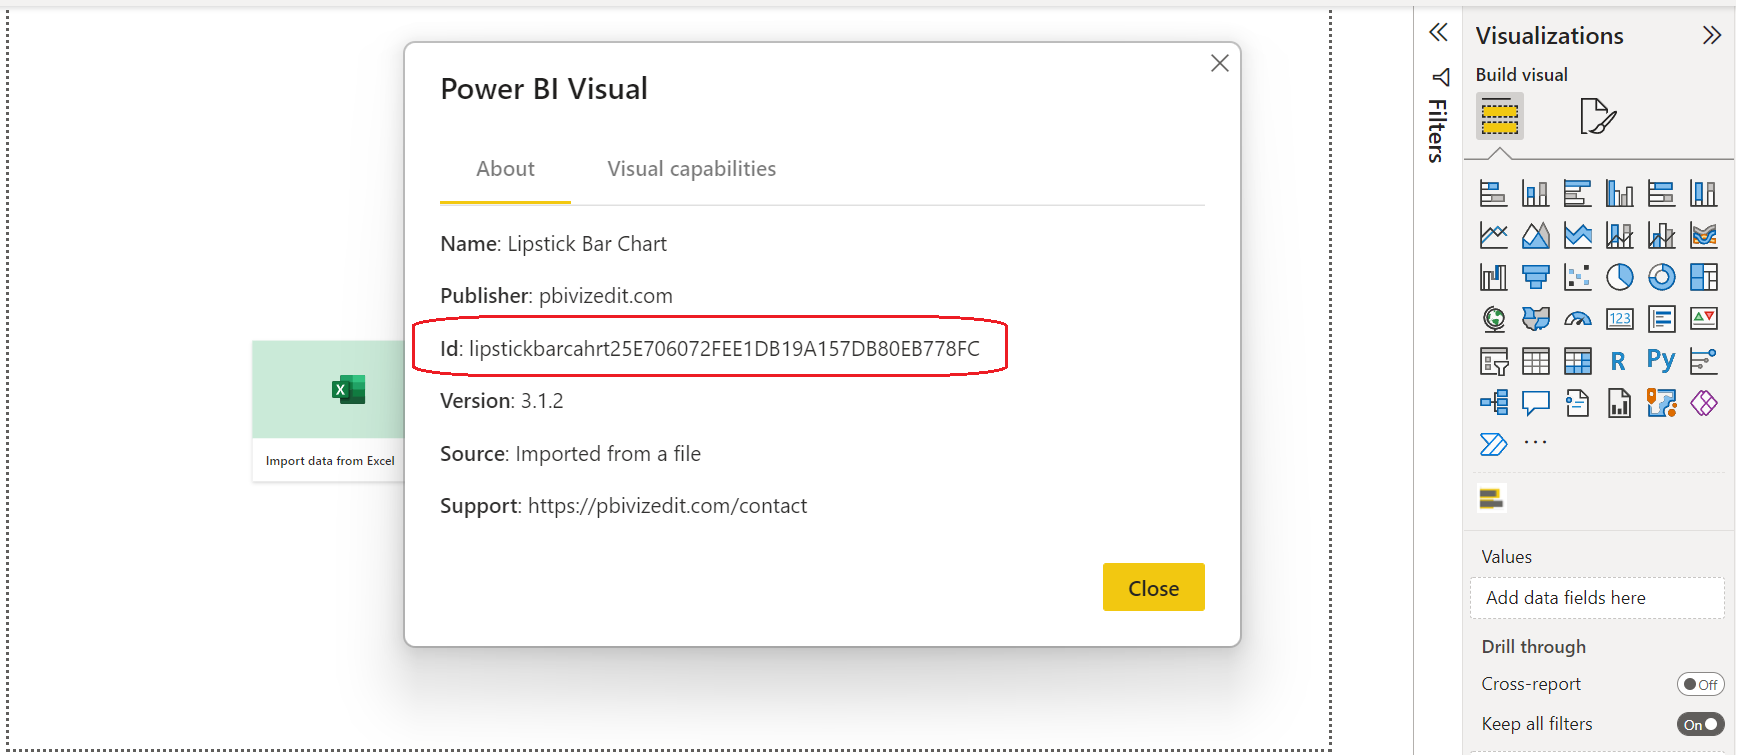
Task: Select the Stacked bar chart visual
Action: 1493,193
